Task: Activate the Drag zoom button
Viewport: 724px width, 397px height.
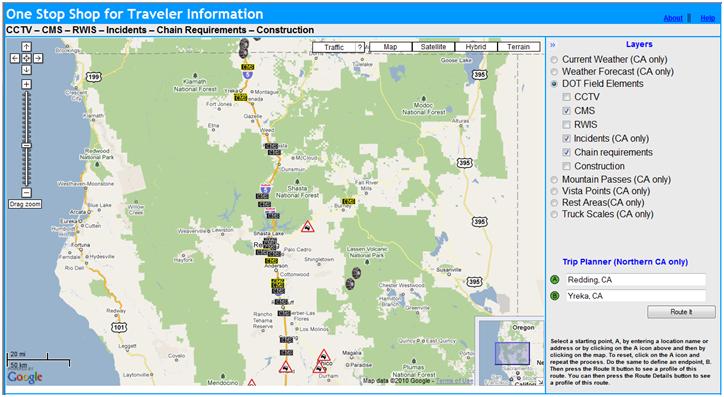Action: [25, 204]
